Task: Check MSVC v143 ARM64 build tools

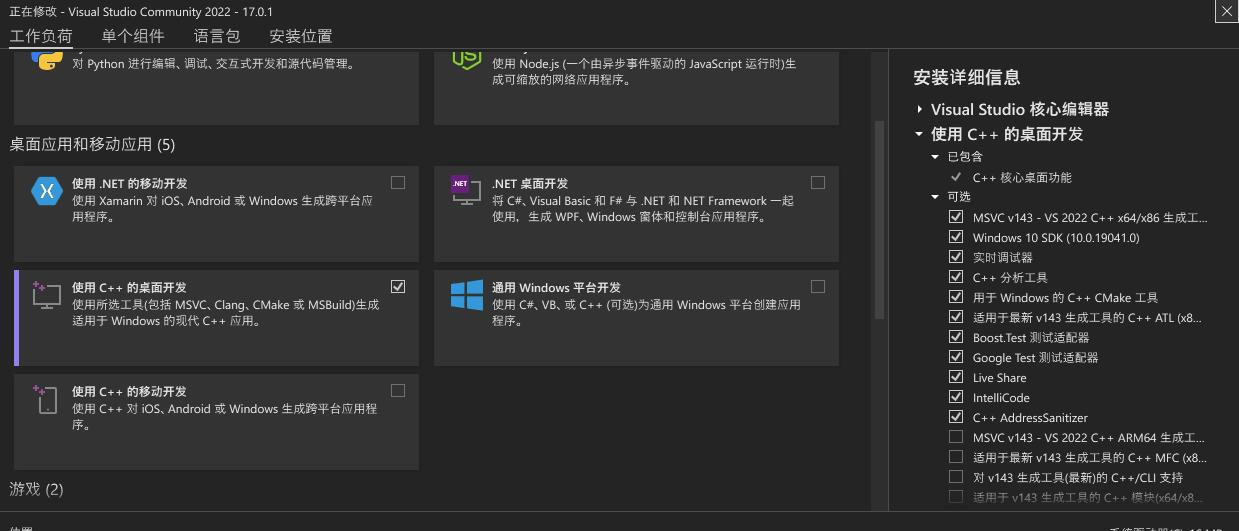Action: coord(956,437)
